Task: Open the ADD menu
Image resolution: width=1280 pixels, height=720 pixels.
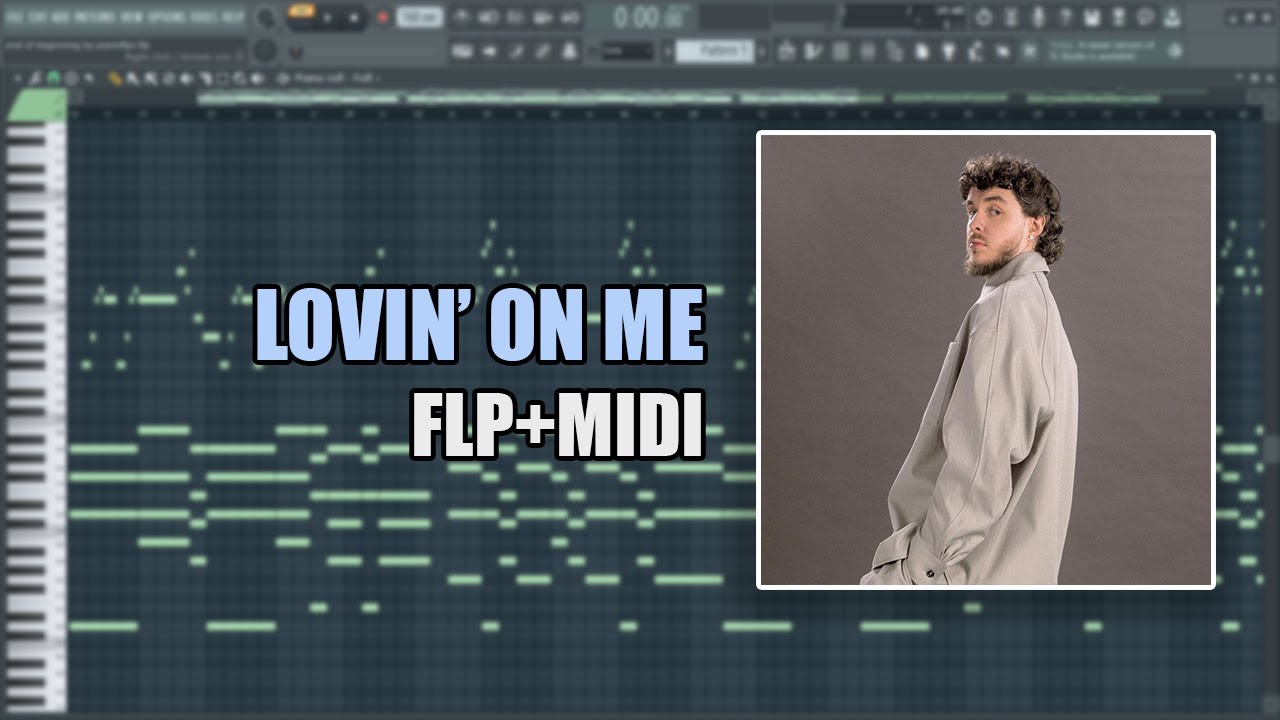Action: click(x=60, y=17)
